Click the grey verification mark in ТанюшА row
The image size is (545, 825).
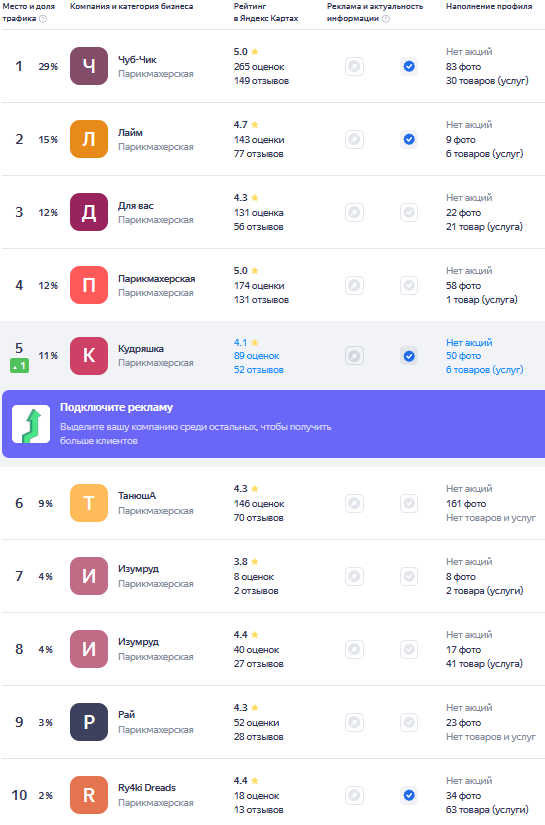point(409,504)
